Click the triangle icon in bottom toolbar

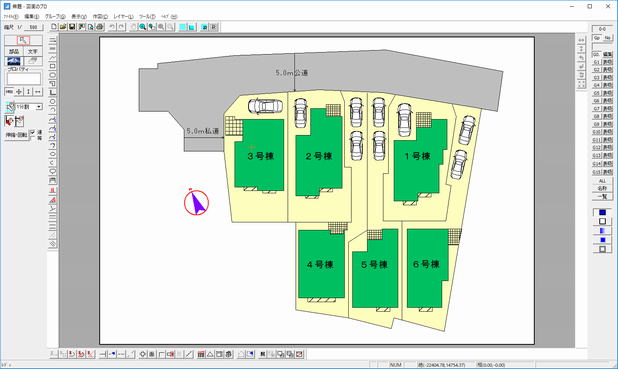pos(210,354)
